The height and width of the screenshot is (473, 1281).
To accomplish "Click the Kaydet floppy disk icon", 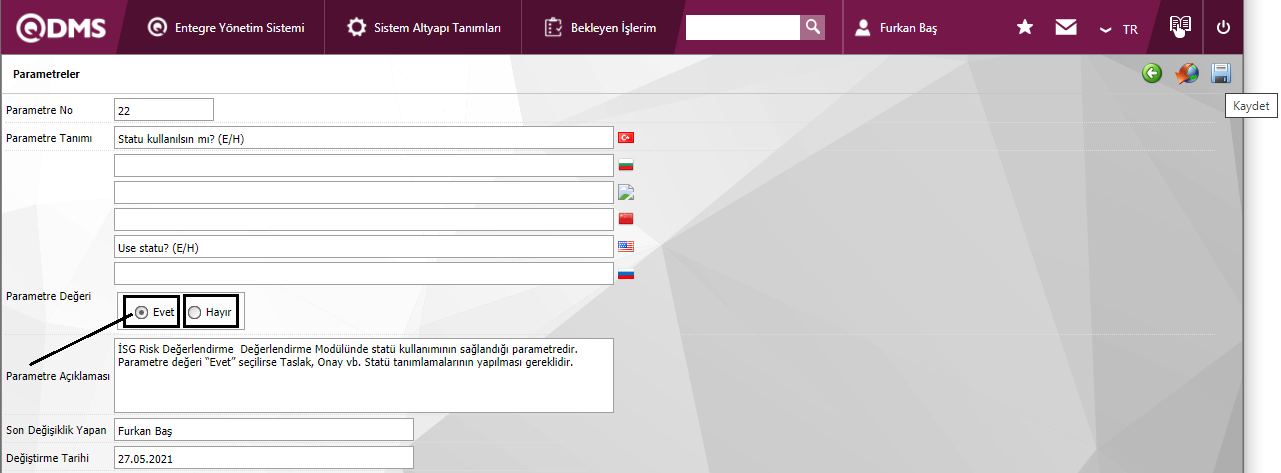I will [x=1221, y=73].
